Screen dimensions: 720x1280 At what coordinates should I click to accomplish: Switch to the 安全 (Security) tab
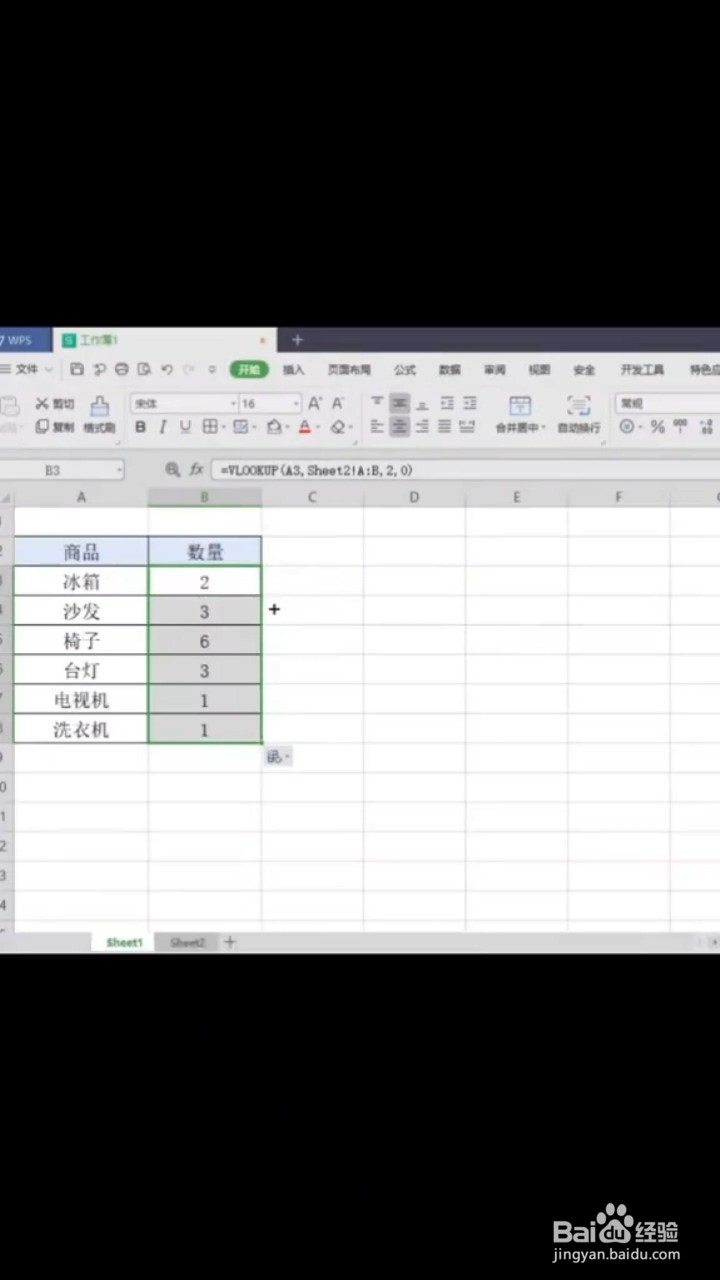coord(584,369)
